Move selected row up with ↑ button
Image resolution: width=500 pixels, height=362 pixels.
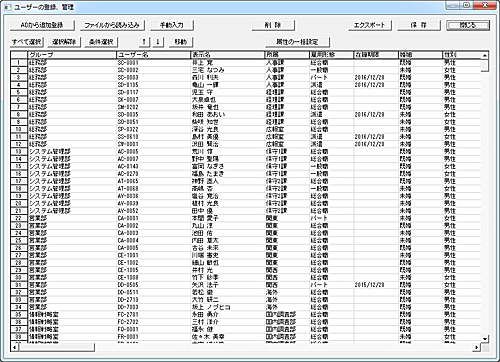(x=144, y=42)
